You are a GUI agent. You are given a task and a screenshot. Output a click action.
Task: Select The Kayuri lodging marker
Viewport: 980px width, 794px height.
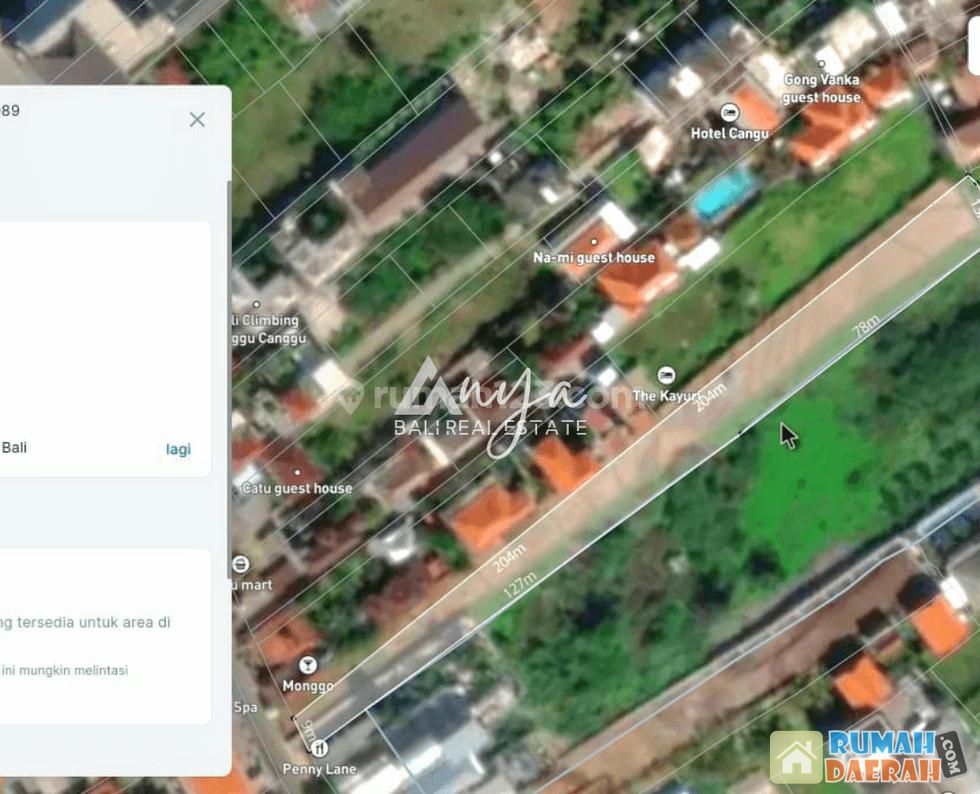[x=666, y=375]
